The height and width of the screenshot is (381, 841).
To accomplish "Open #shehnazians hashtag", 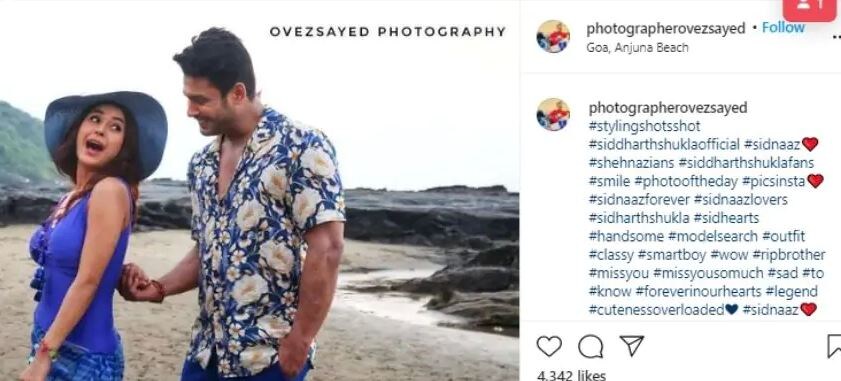I will pyautogui.click(x=631, y=163).
